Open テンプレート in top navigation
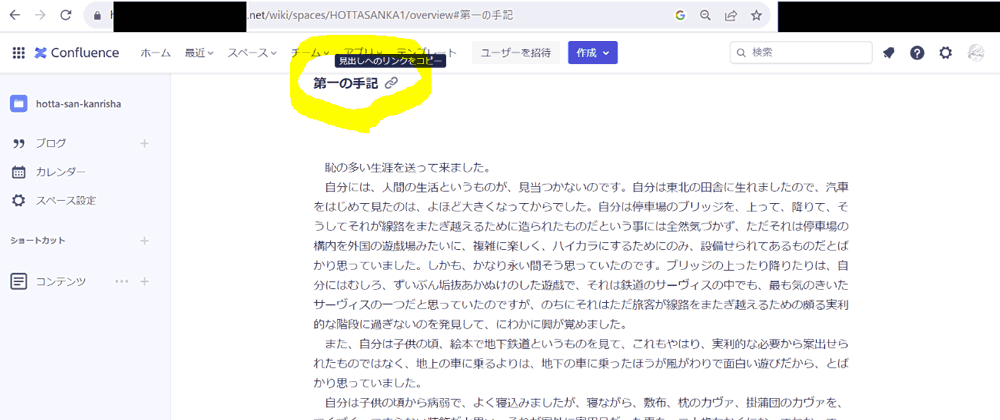The width and height of the screenshot is (1000, 420). (x=426, y=53)
